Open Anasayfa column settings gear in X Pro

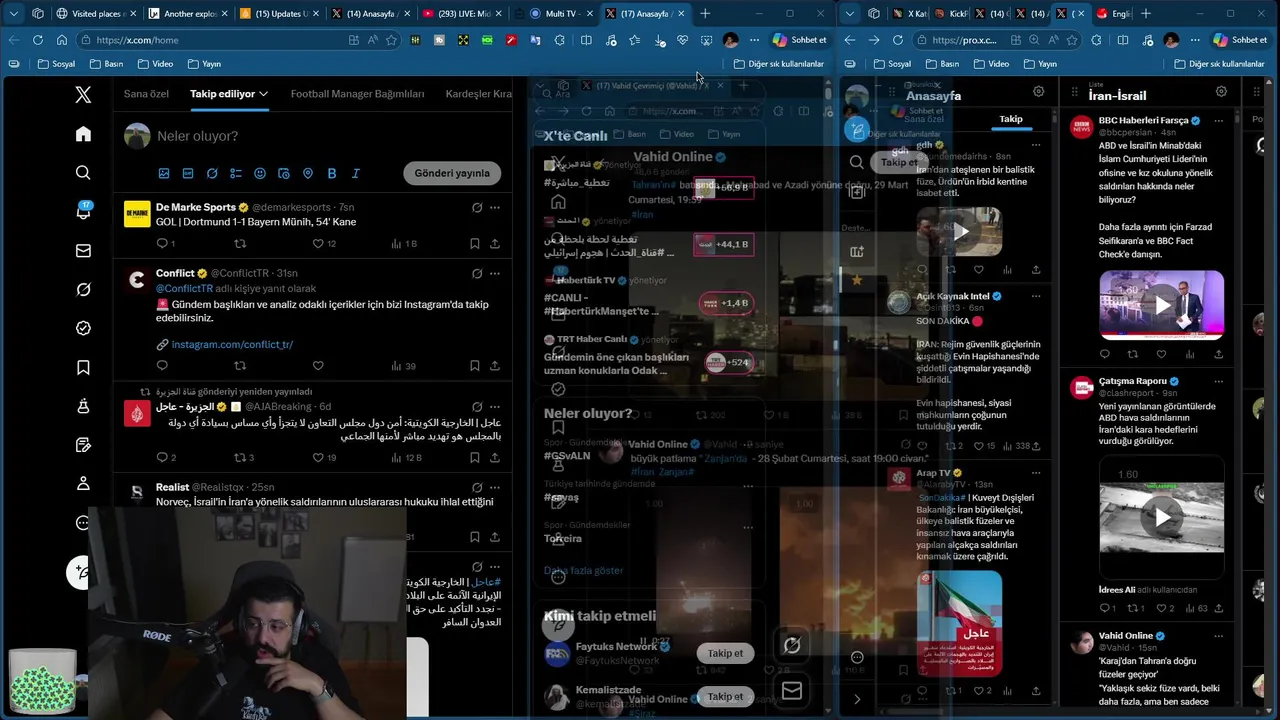tap(1039, 92)
